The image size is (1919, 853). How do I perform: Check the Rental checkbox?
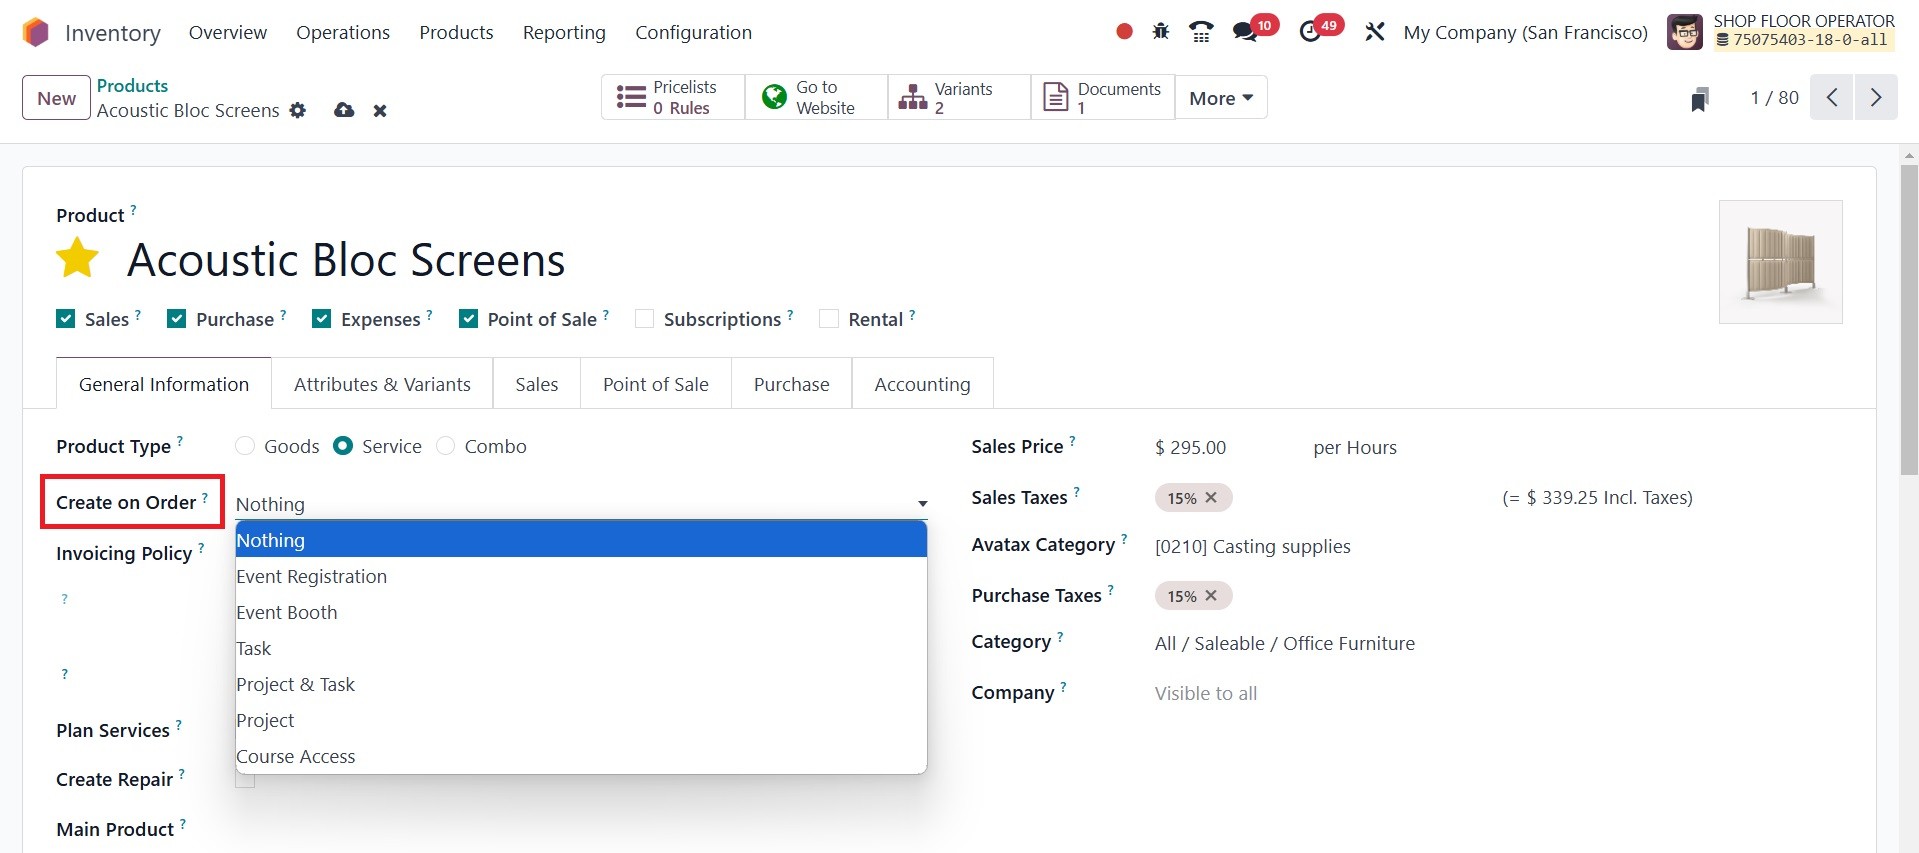[829, 319]
